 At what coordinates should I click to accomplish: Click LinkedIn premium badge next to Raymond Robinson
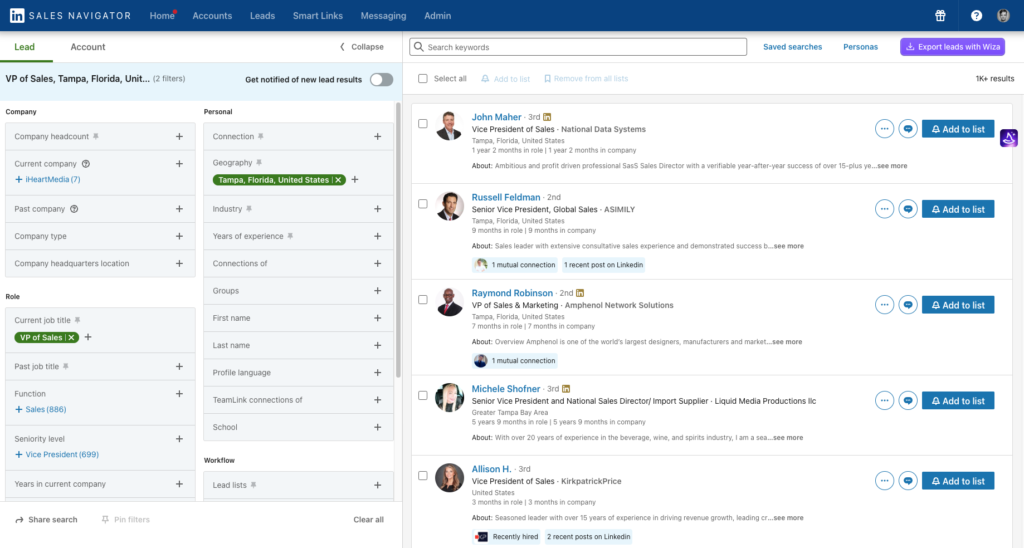(x=580, y=293)
